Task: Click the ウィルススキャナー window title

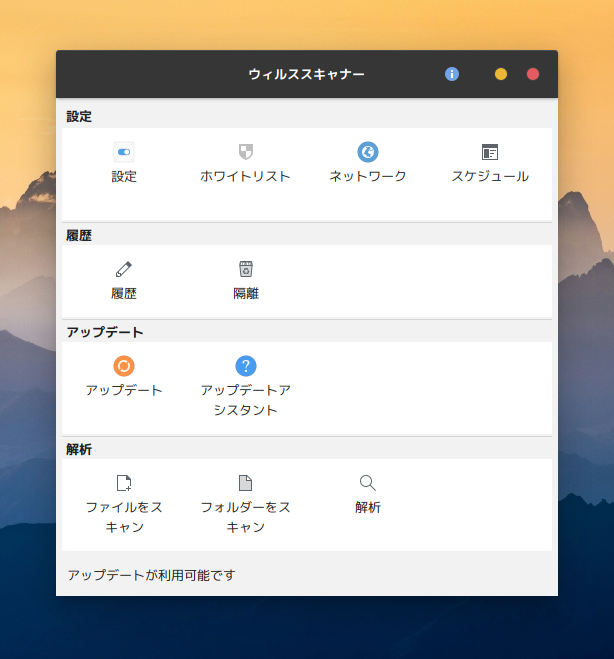Action: point(306,74)
